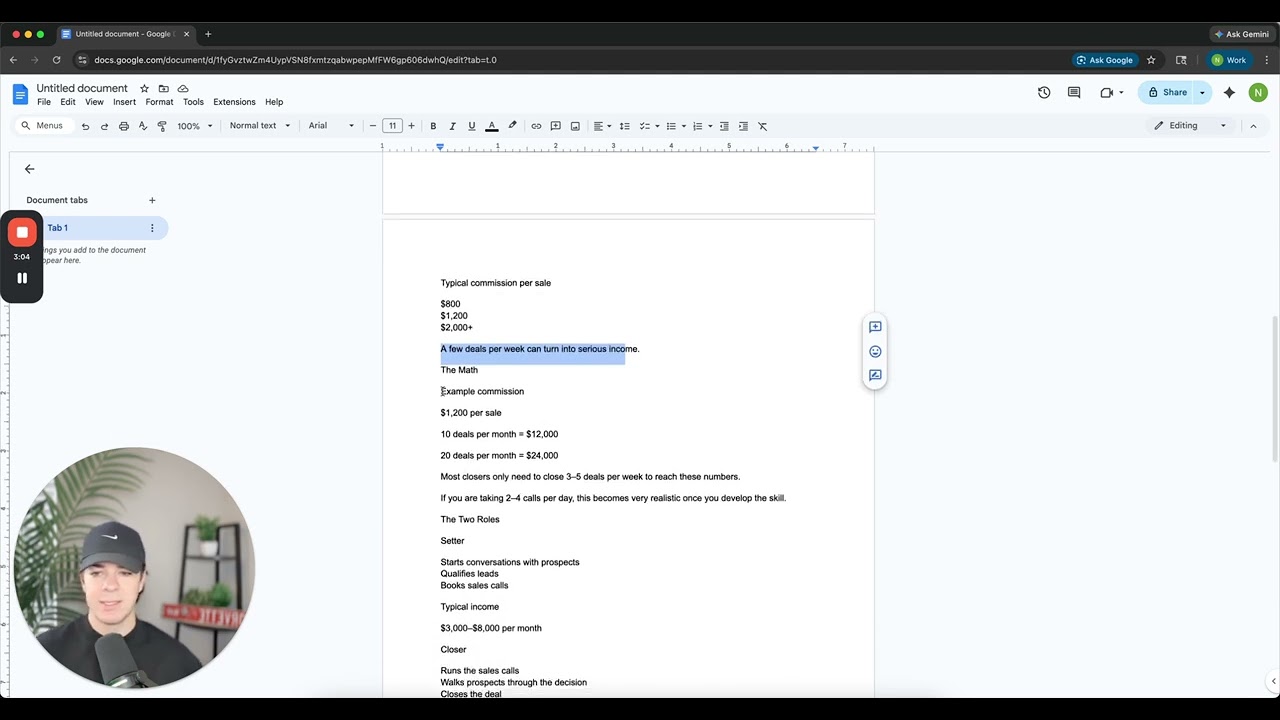The height and width of the screenshot is (720, 1280).
Task: Suggest edits from page margin buttons
Action: [x=875, y=375]
